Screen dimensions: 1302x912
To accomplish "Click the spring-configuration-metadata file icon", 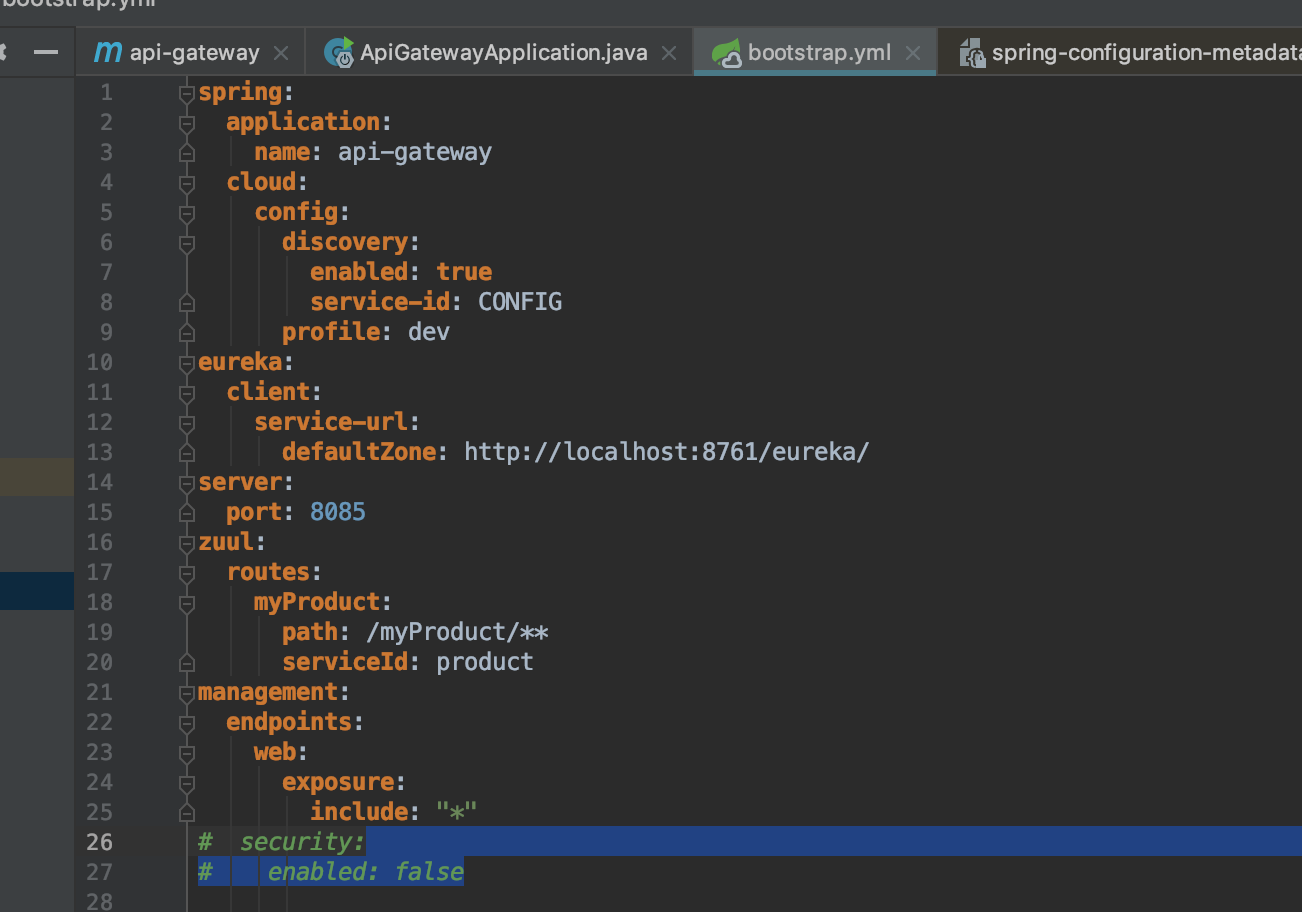I will pos(972,53).
